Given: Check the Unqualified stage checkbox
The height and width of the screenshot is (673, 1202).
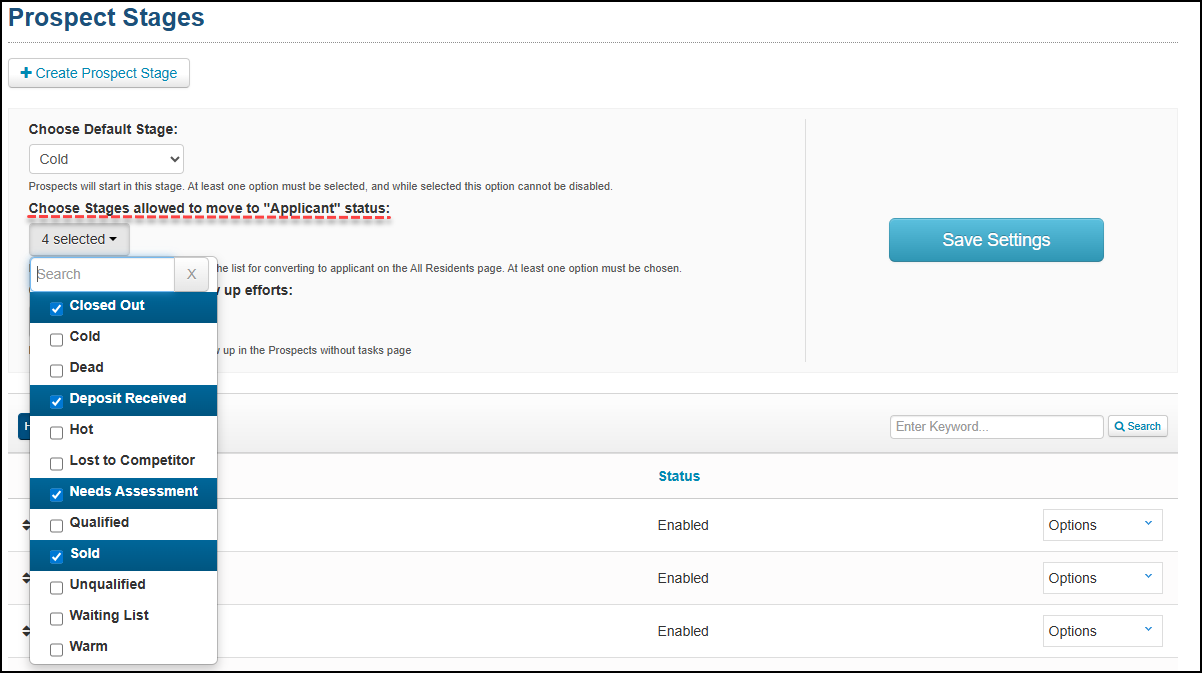Looking at the screenshot, I should click(57, 586).
